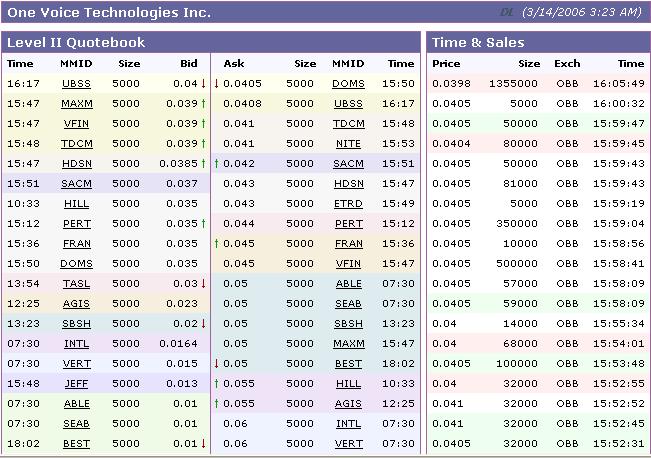Click the 15:54:01 trade time
Image resolution: width=651 pixels, height=458 pixels.
pos(619,343)
